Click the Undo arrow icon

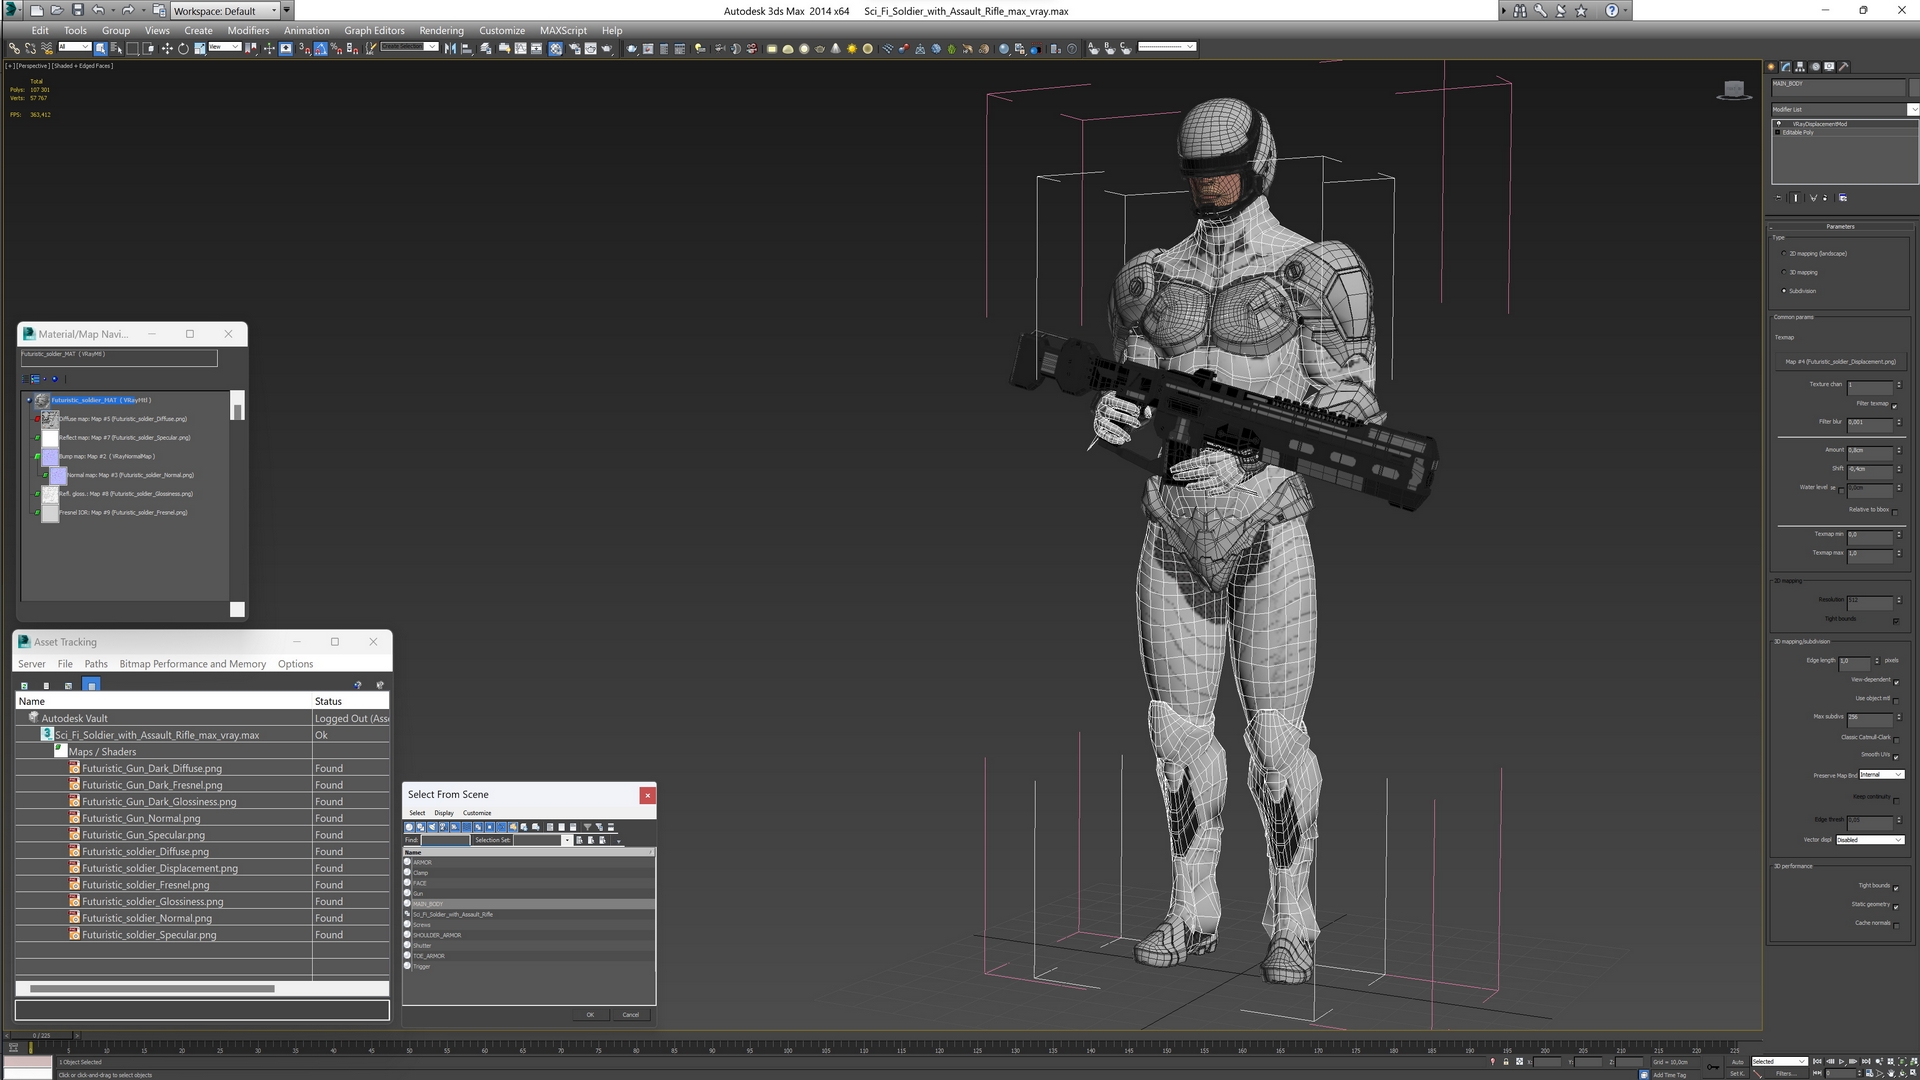pos(98,11)
